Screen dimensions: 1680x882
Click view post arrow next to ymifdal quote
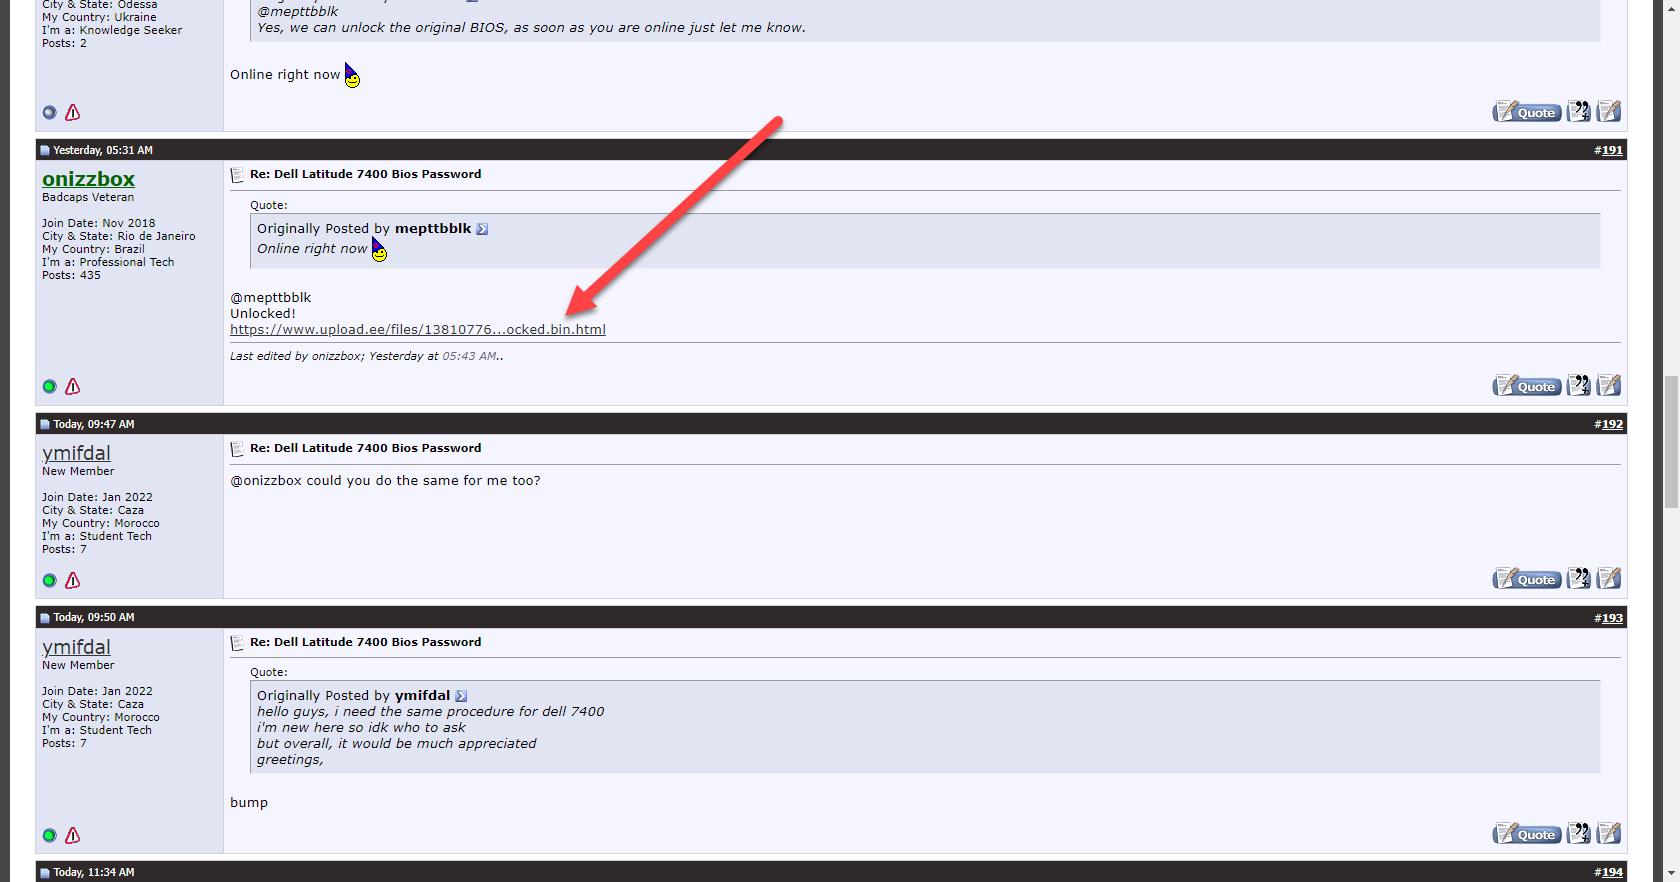point(461,696)
